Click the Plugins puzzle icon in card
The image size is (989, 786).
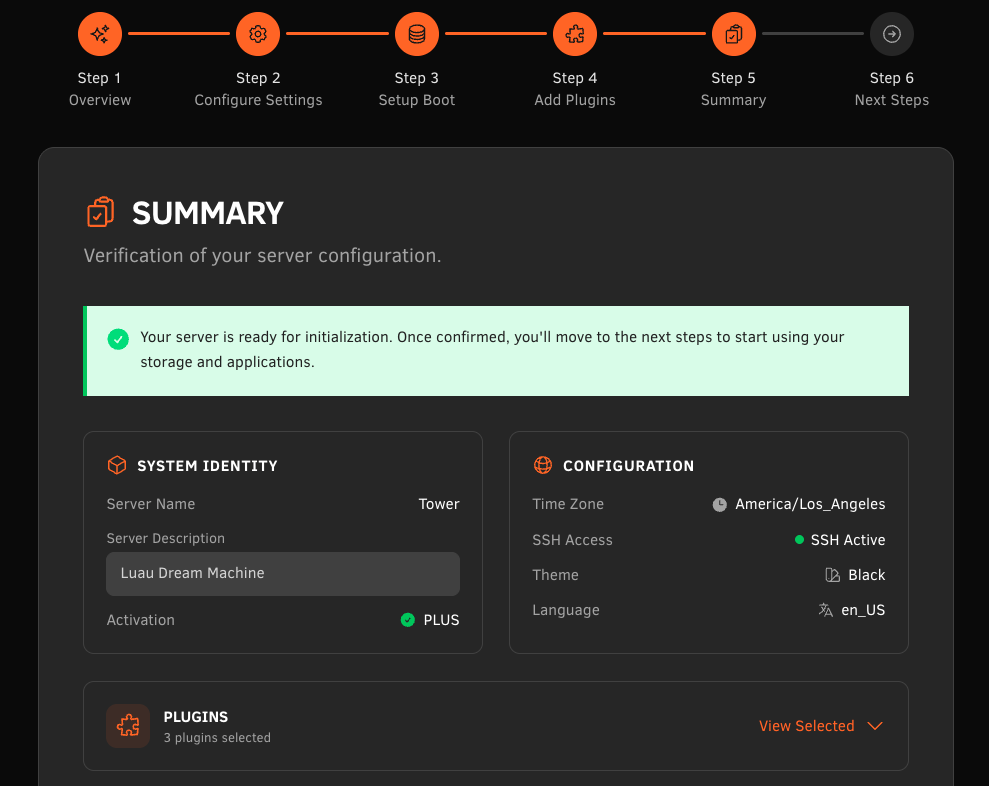coord(128,726)
